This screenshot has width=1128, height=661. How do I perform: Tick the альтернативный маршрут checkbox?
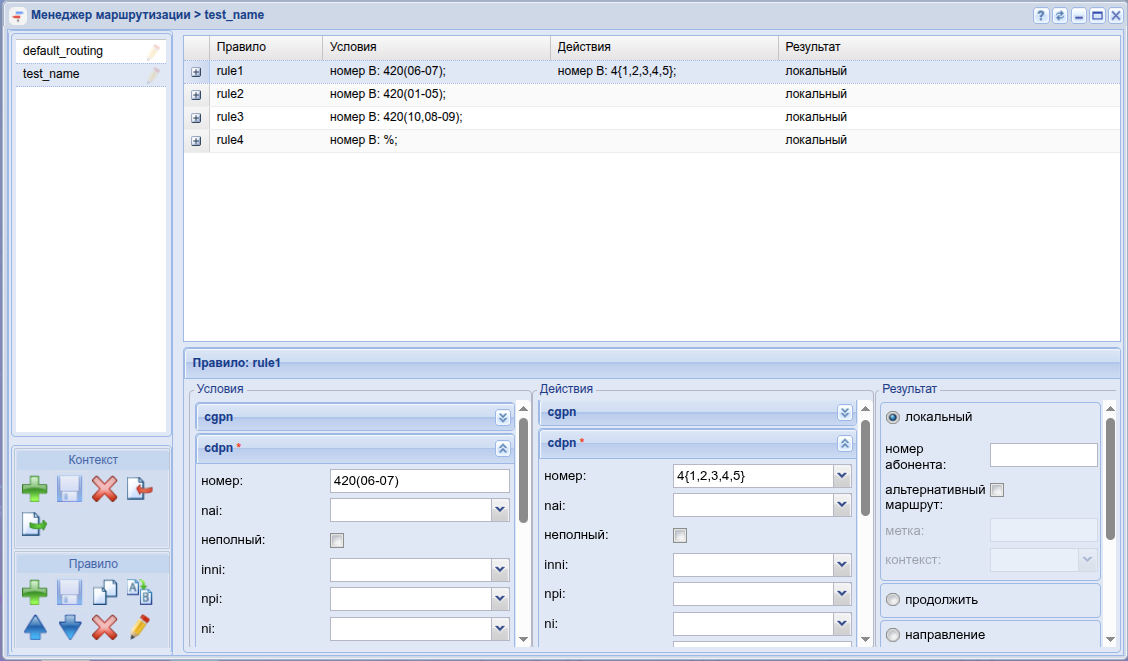tap(997, 490)
